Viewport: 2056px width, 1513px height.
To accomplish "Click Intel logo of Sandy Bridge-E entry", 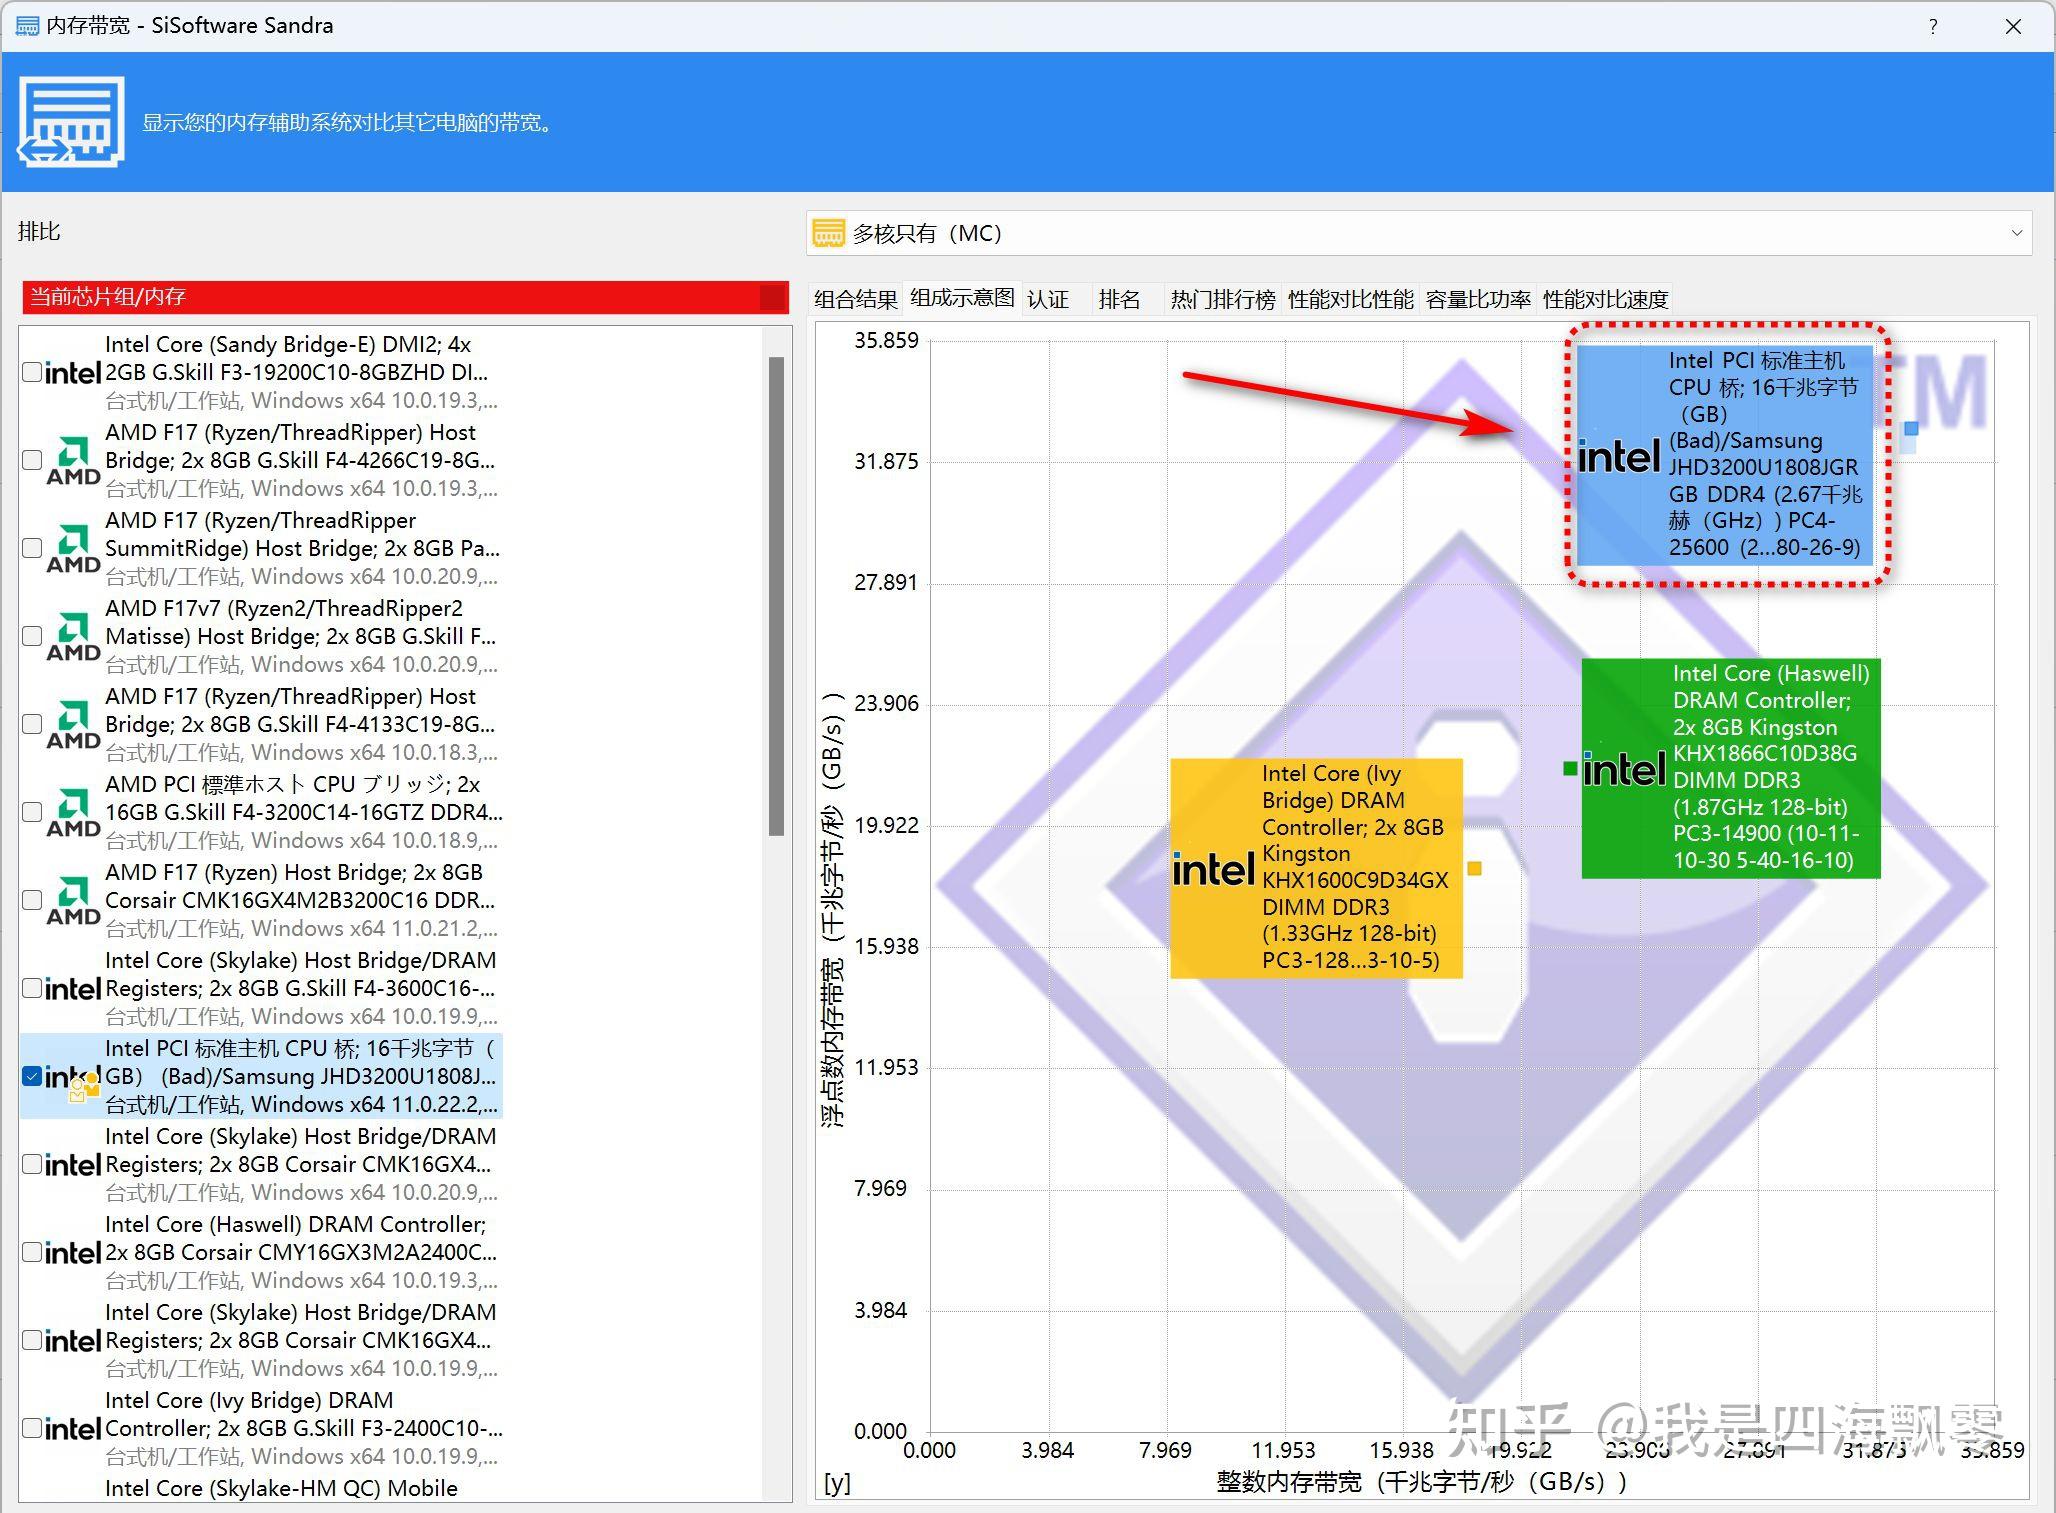I will coord(73,373).
